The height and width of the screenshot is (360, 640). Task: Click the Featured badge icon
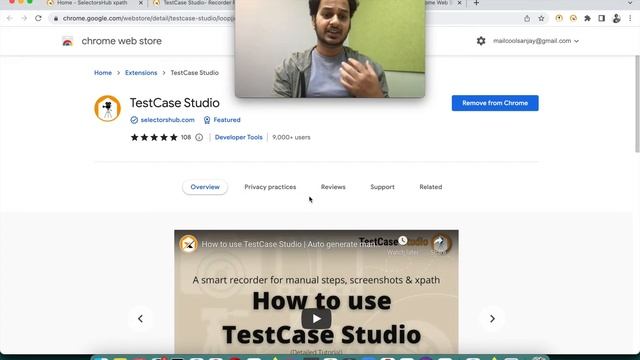pyautogui.click(x=207, y=120)
